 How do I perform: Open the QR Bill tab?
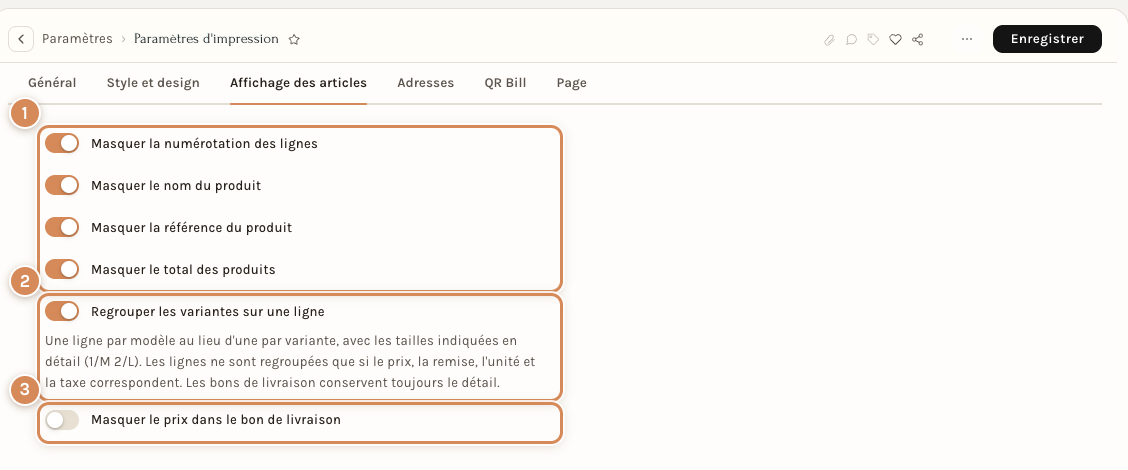click(506, 83)
